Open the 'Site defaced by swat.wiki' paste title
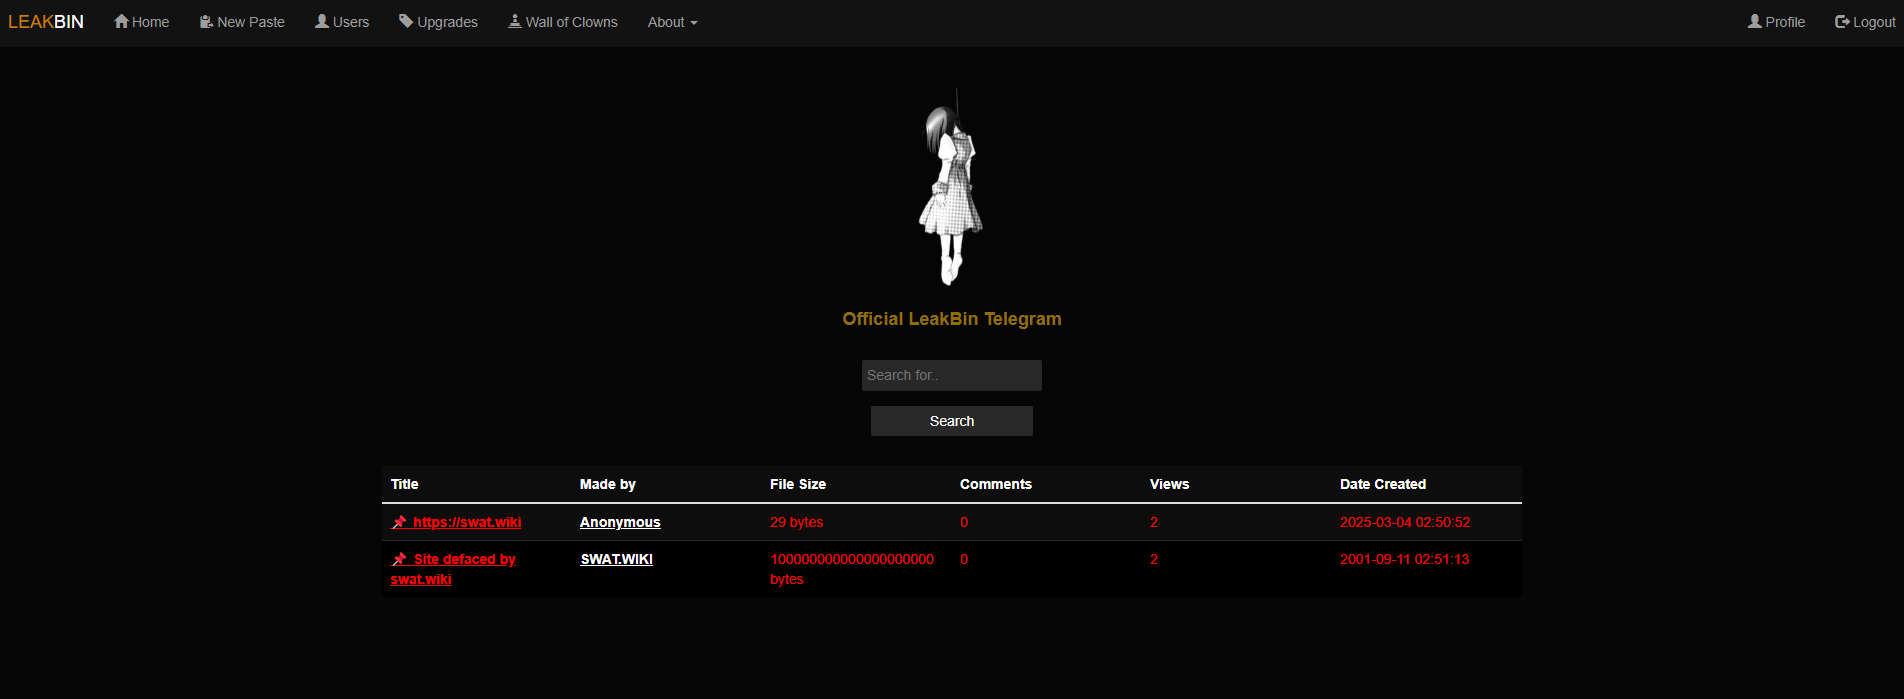Screen dimensions: 1904x699 point(464,560)
